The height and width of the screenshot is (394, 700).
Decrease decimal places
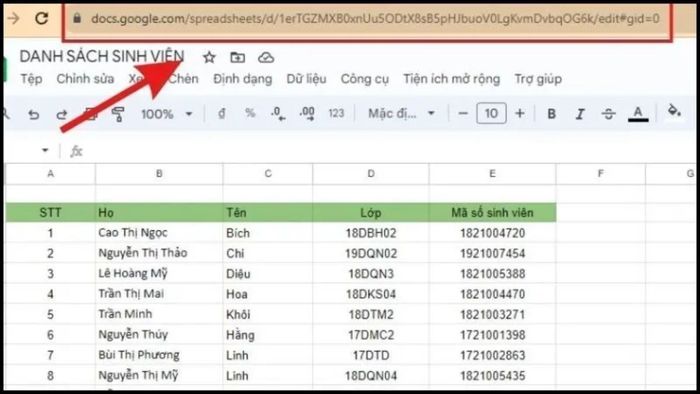coord(278,114)
